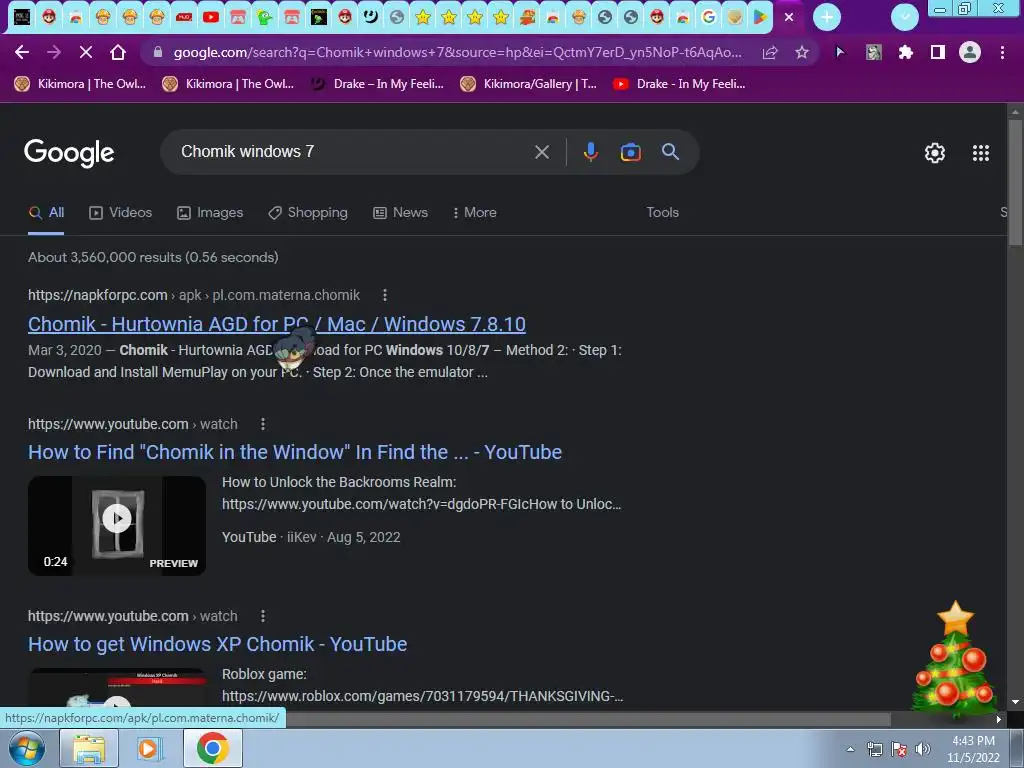Click the pixel character extension icon

pos(873,52)
